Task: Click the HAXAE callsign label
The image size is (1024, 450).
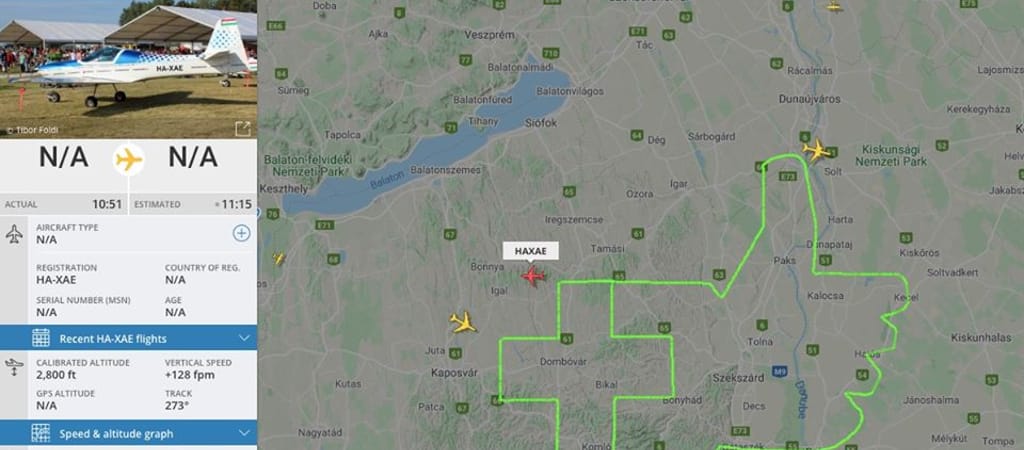Action: point(530,251)
